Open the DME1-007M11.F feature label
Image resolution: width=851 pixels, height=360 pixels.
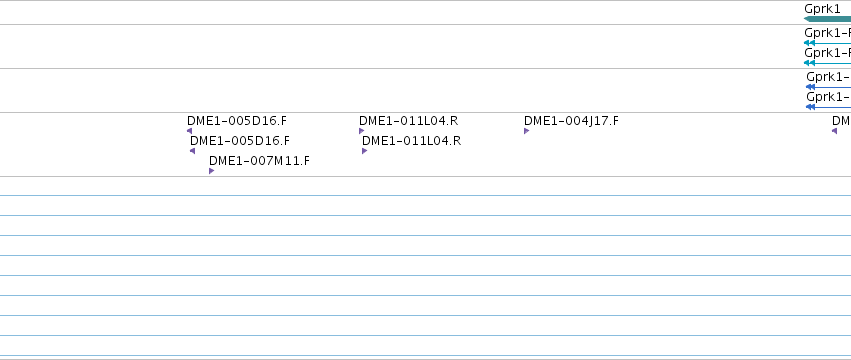coord(259,161)
